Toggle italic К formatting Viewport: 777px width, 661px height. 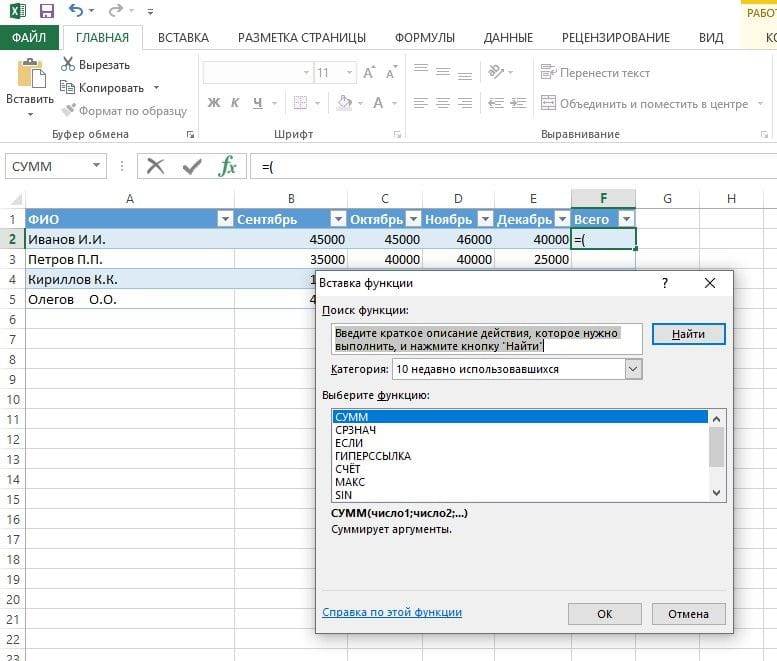235,103
